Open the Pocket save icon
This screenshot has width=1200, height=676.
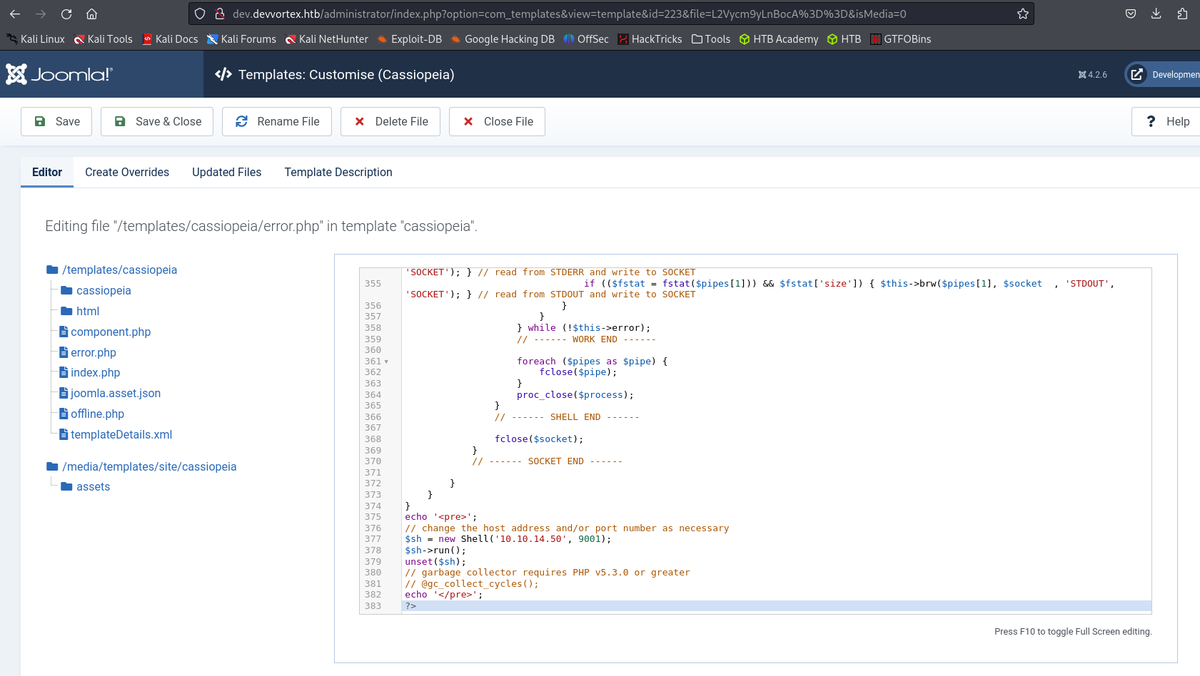1131,14
